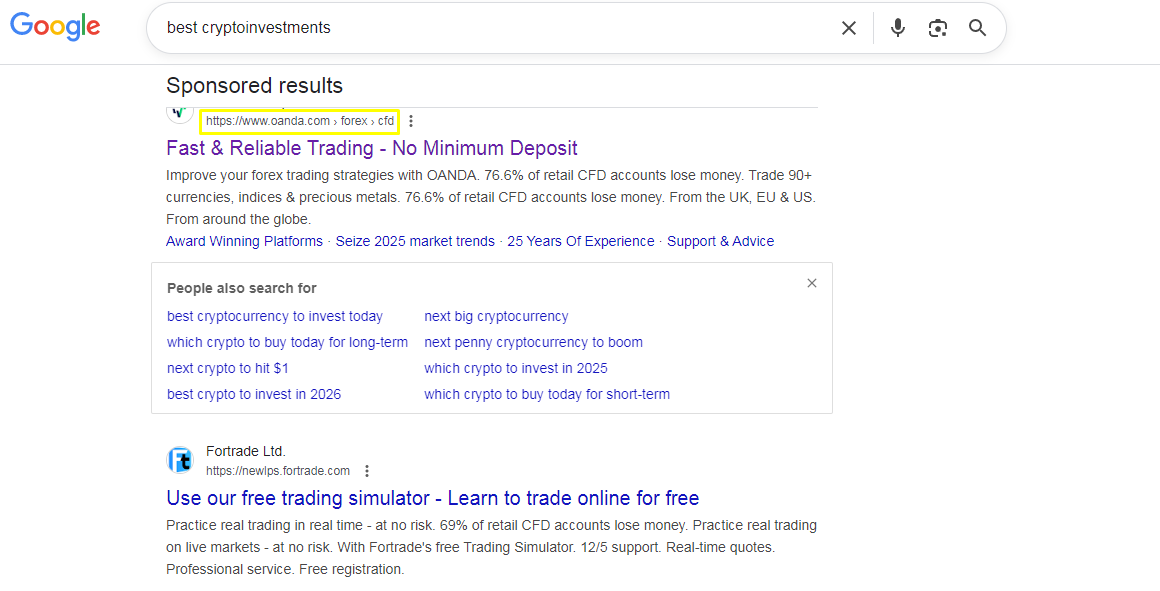
Task: Clear the search box with X icon
Action: coord(849,28)
